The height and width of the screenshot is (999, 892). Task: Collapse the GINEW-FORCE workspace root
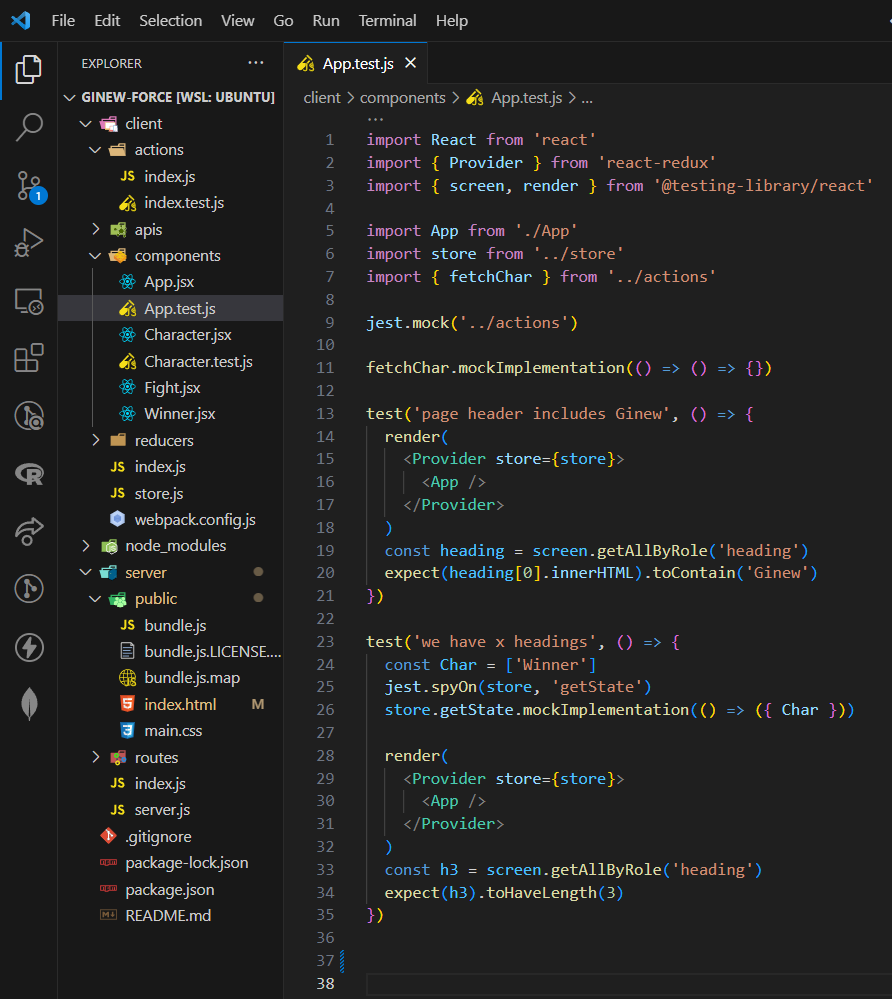pyautogui.click(x=69, y=97)
